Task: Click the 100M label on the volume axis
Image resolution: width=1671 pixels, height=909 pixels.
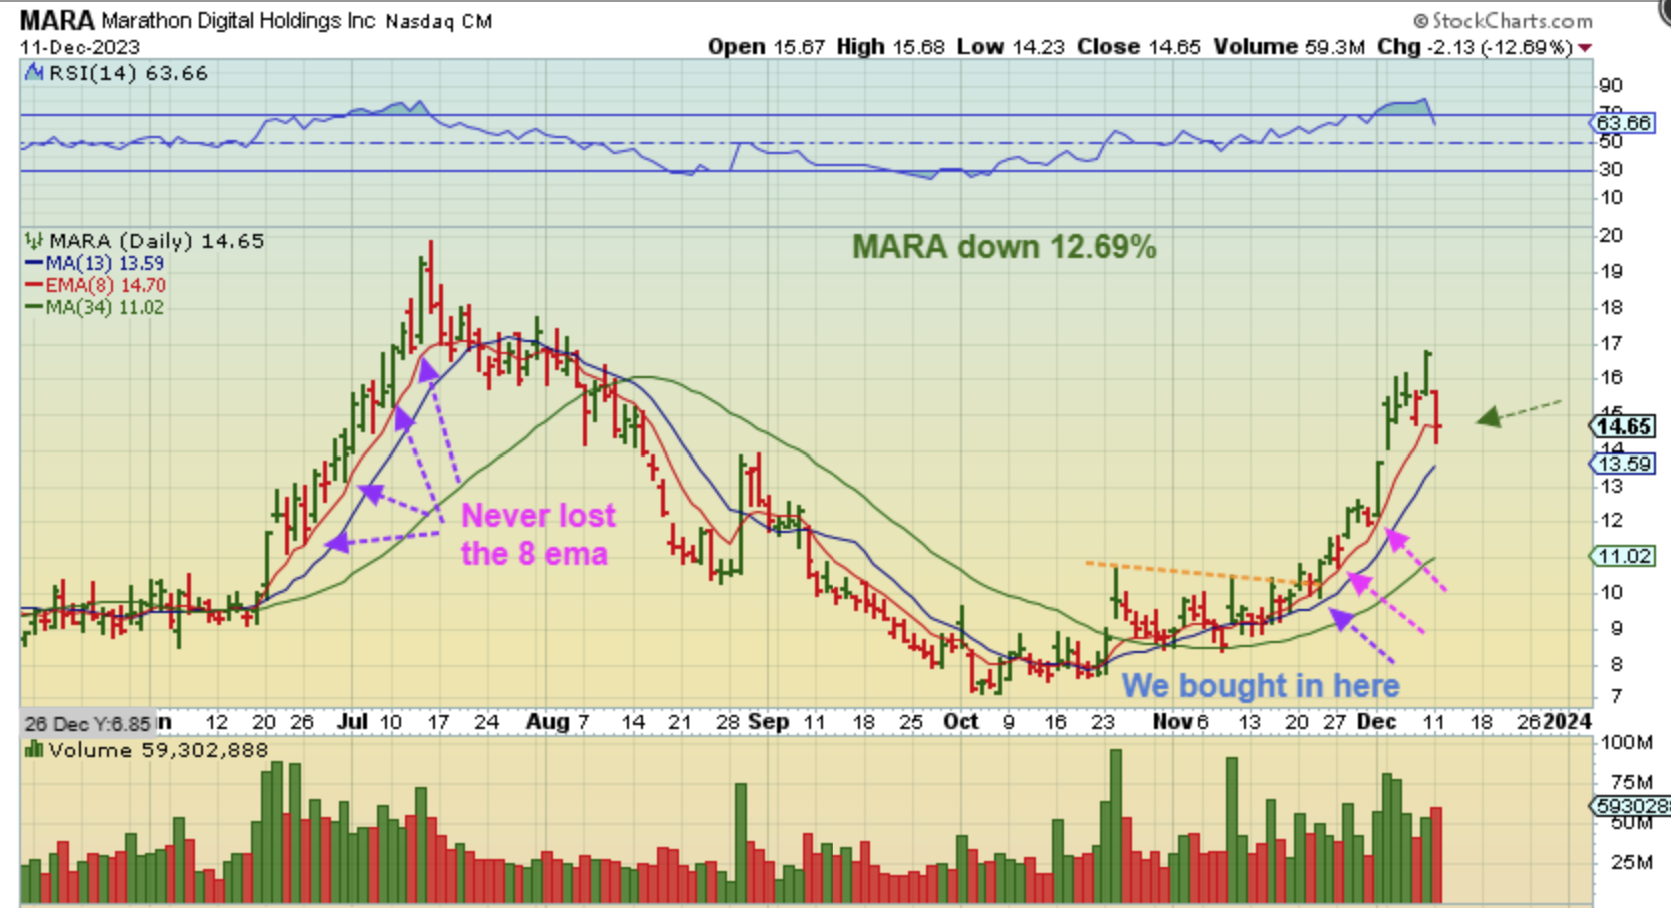Action: [x=1626, y=743]
